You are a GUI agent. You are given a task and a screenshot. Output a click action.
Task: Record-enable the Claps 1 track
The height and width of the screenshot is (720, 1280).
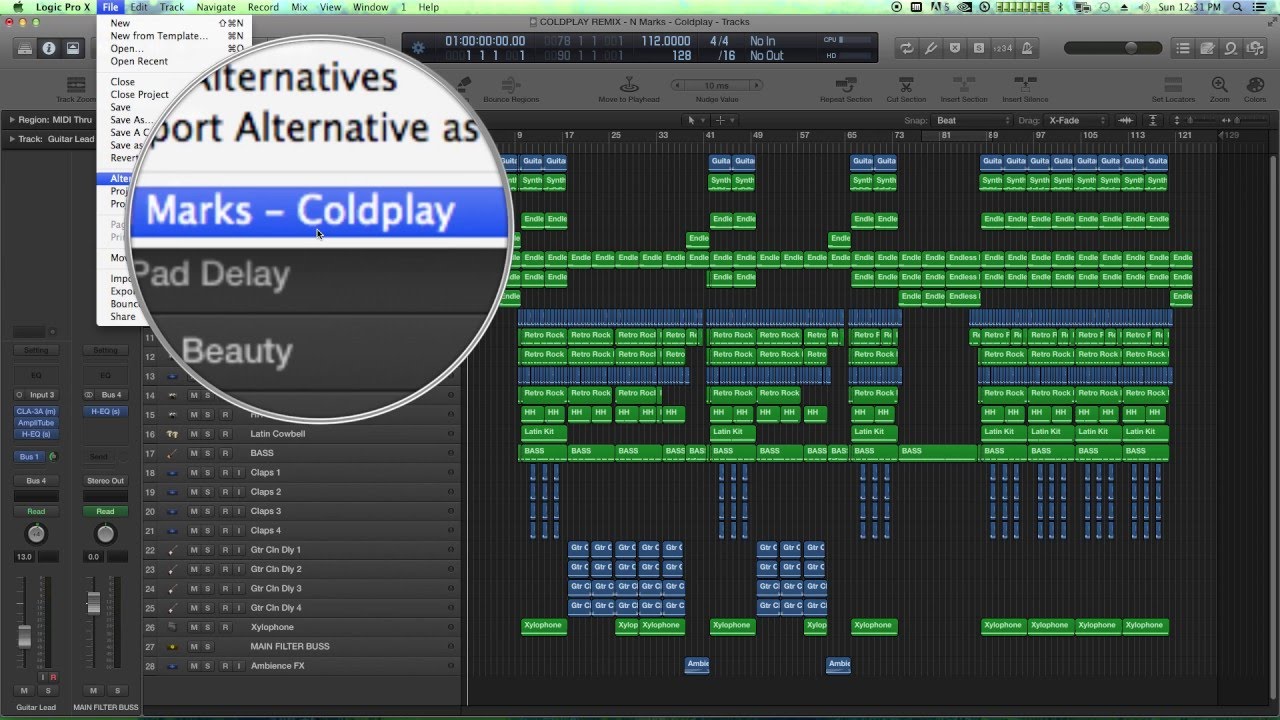(225, 473)
